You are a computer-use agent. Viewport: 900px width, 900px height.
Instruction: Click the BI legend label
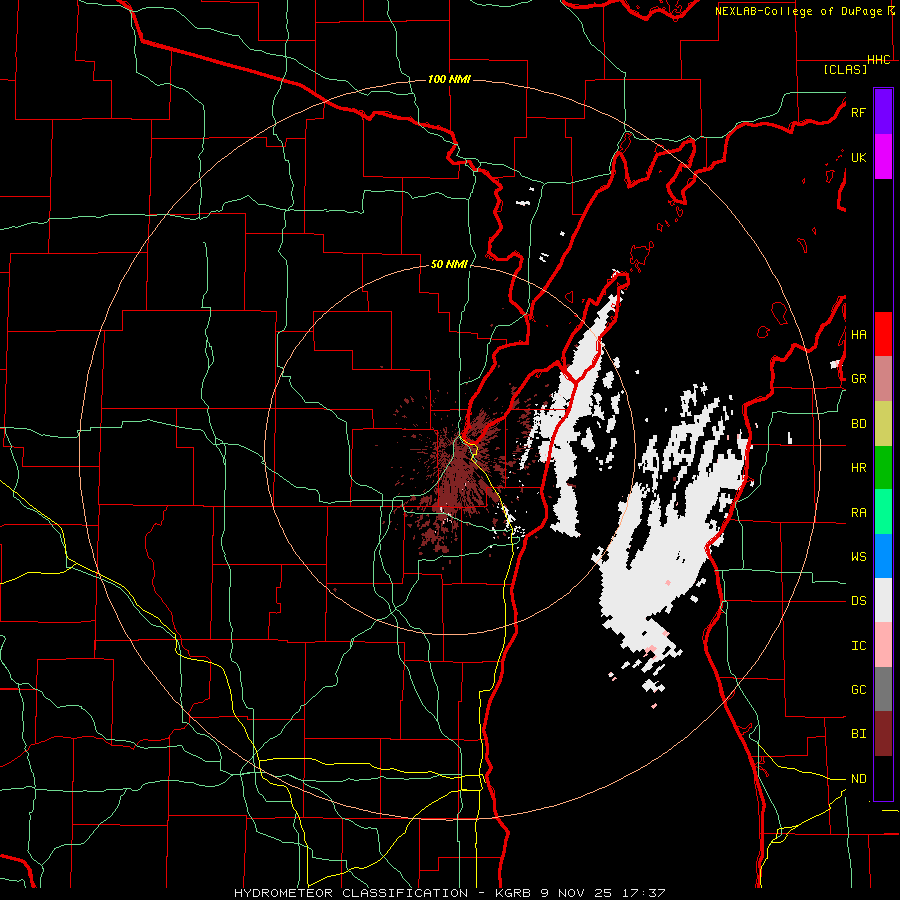[x=858, y=734]
